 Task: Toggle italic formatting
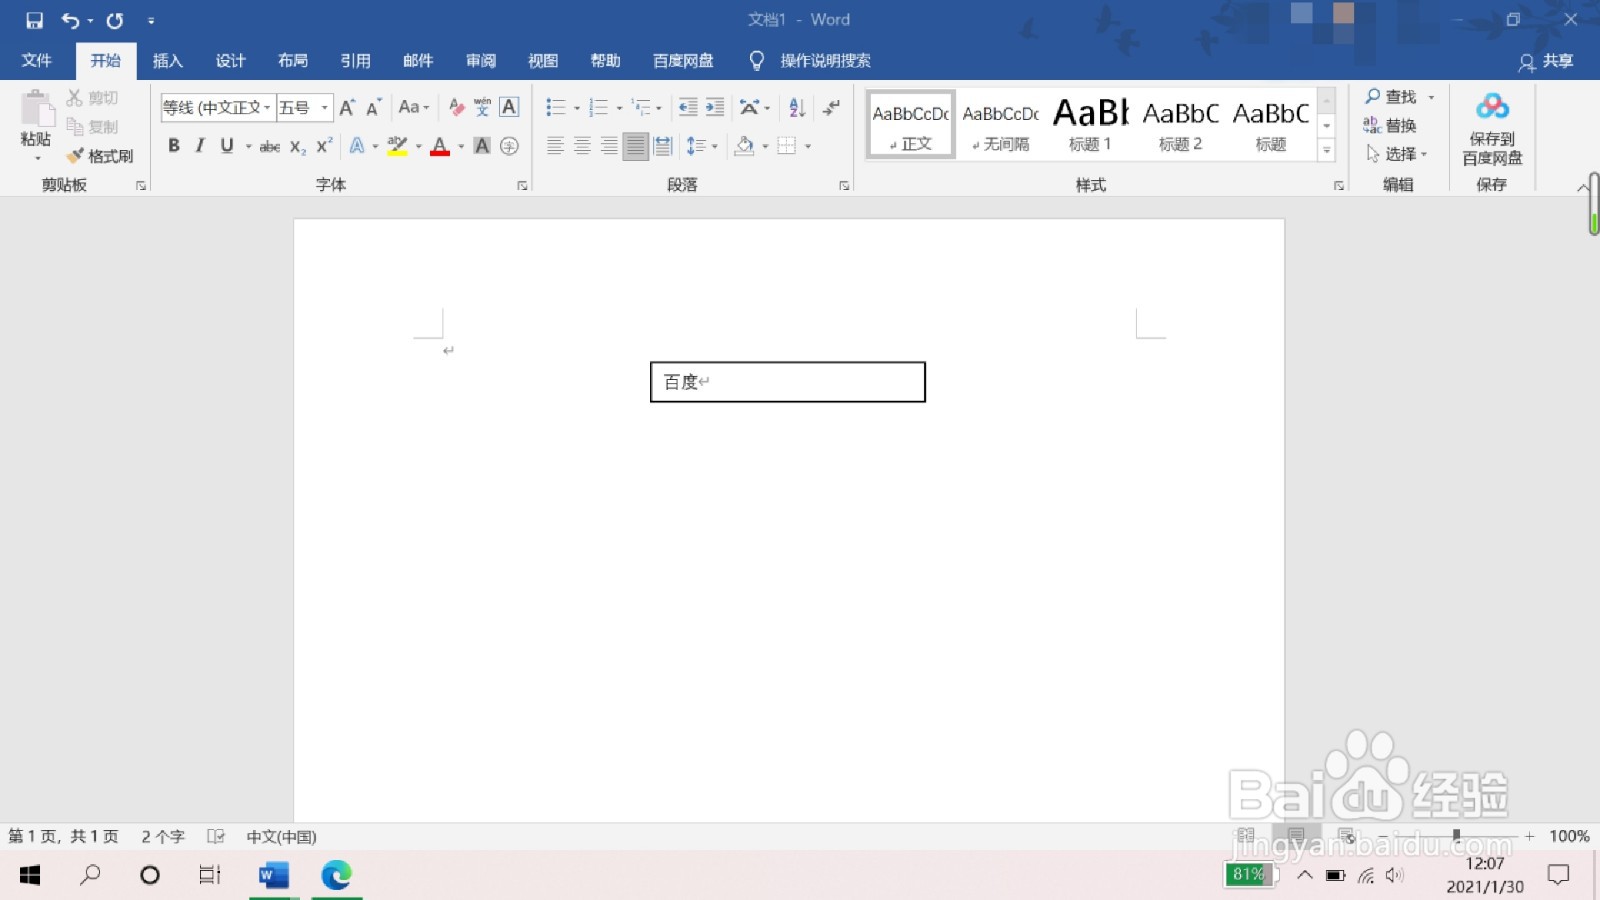click(x=200, y=146)
